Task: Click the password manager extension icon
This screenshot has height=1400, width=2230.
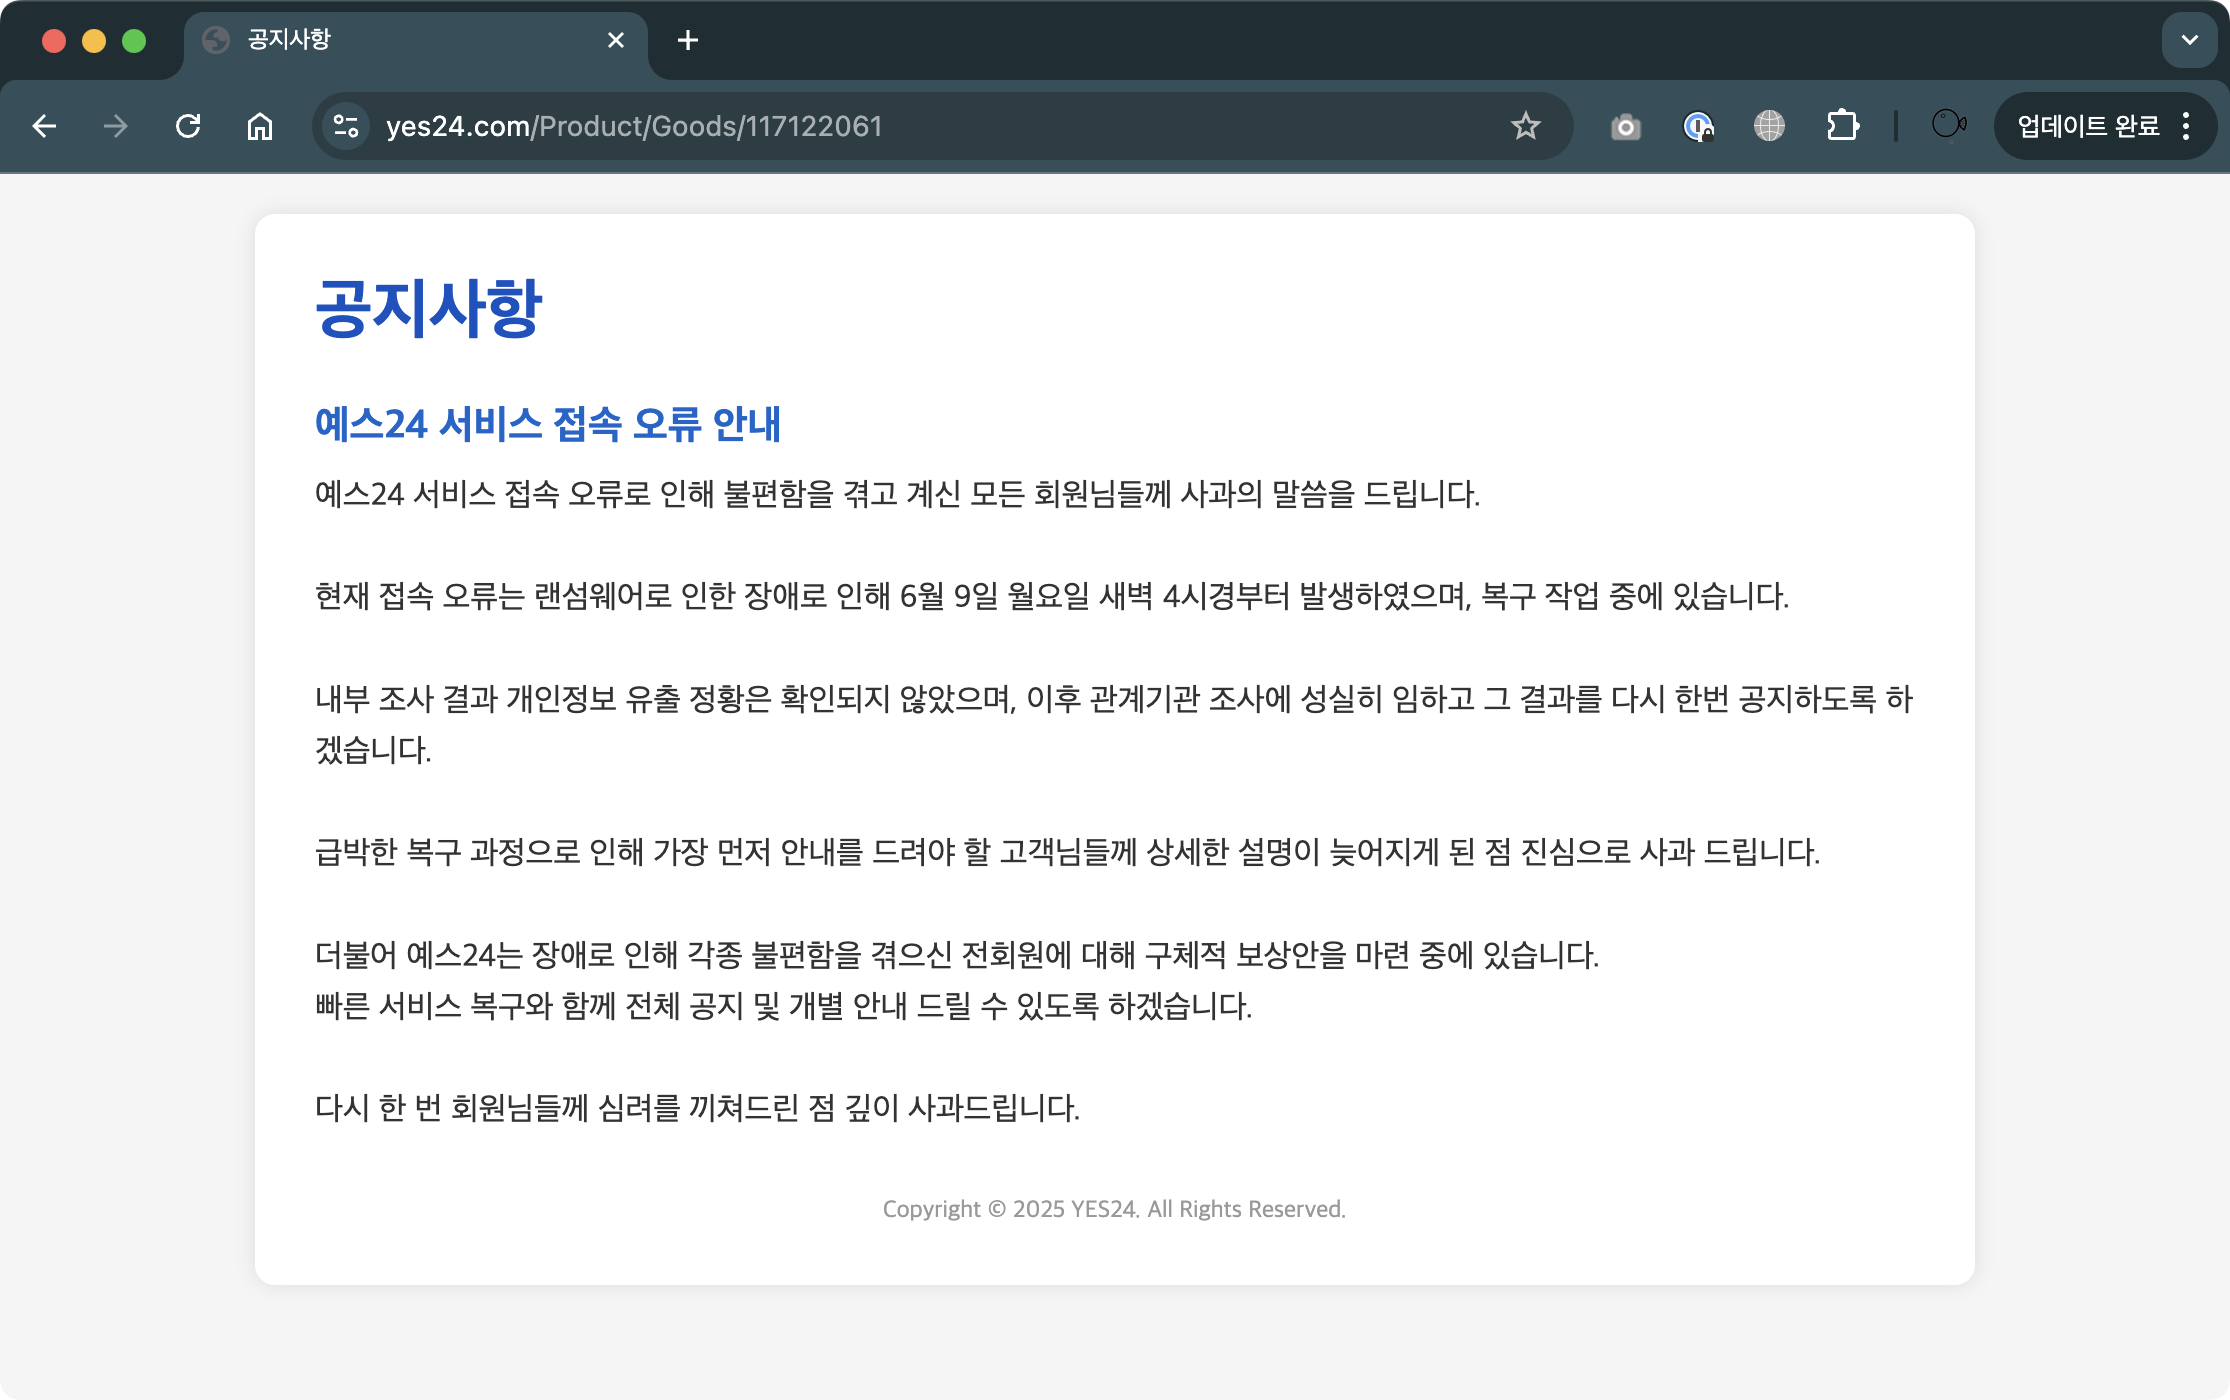Action: 1698,126
